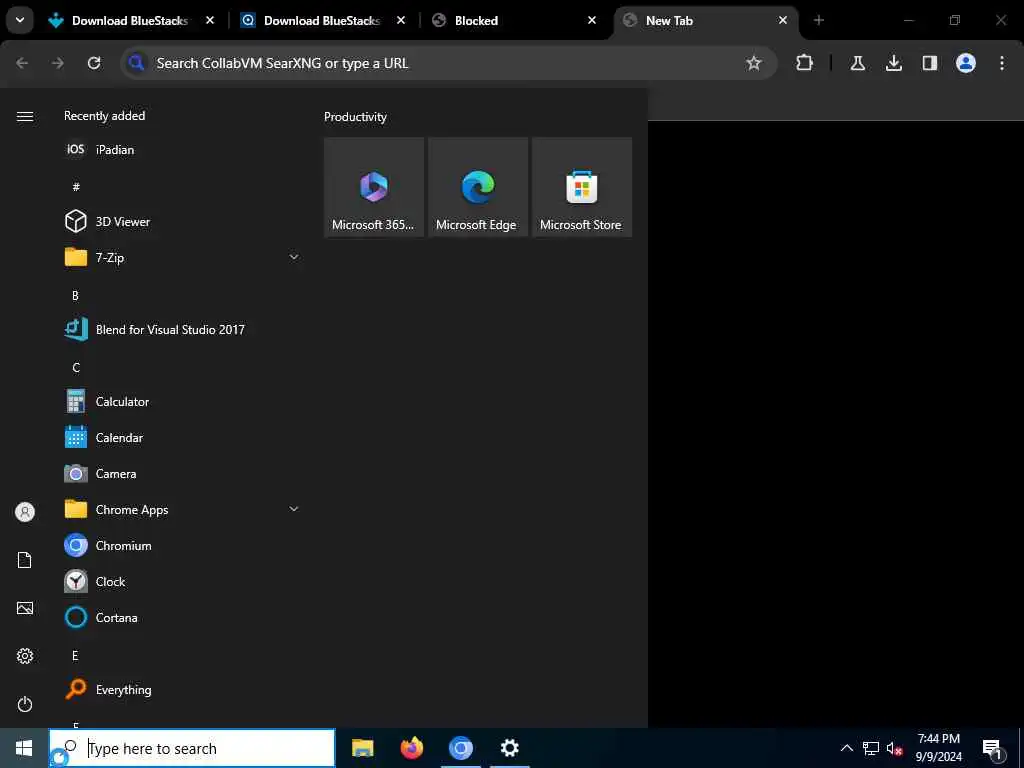Viewport: 1024px width, 768px height.
Task: Open Cortana from the app list
Action: (x=182, y=617)
